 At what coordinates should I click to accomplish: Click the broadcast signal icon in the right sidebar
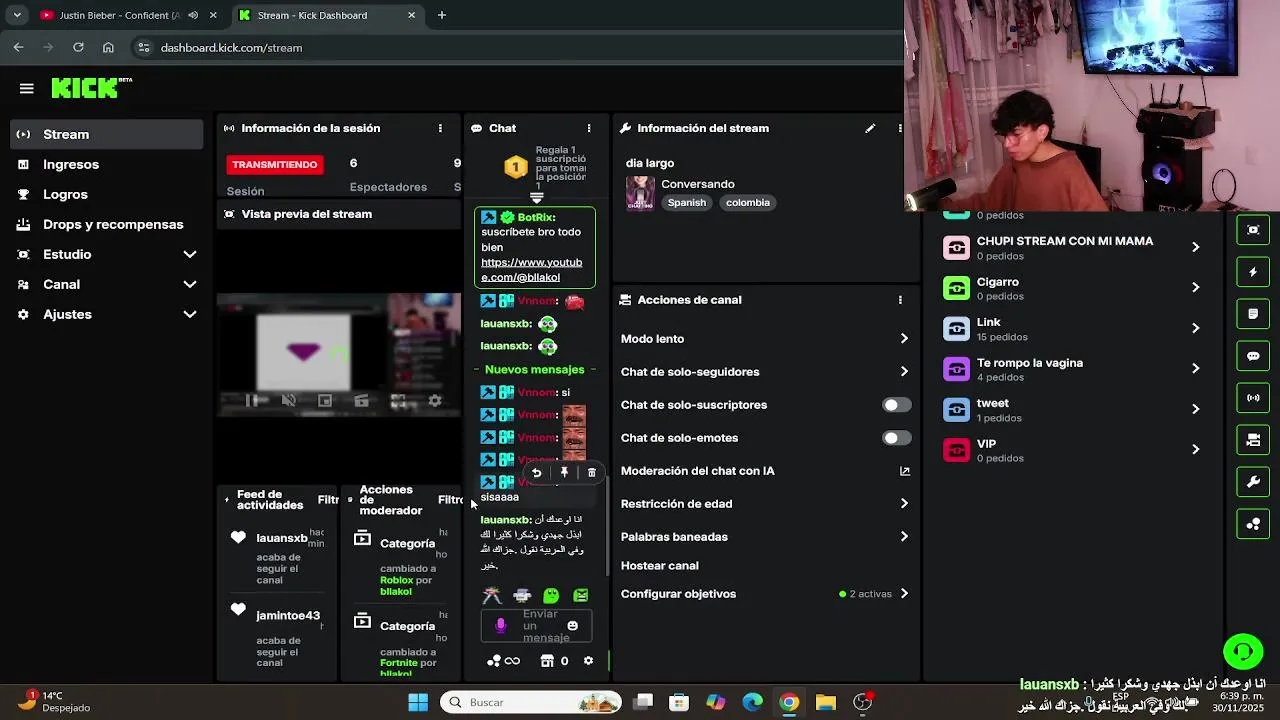coord(1253,398)
